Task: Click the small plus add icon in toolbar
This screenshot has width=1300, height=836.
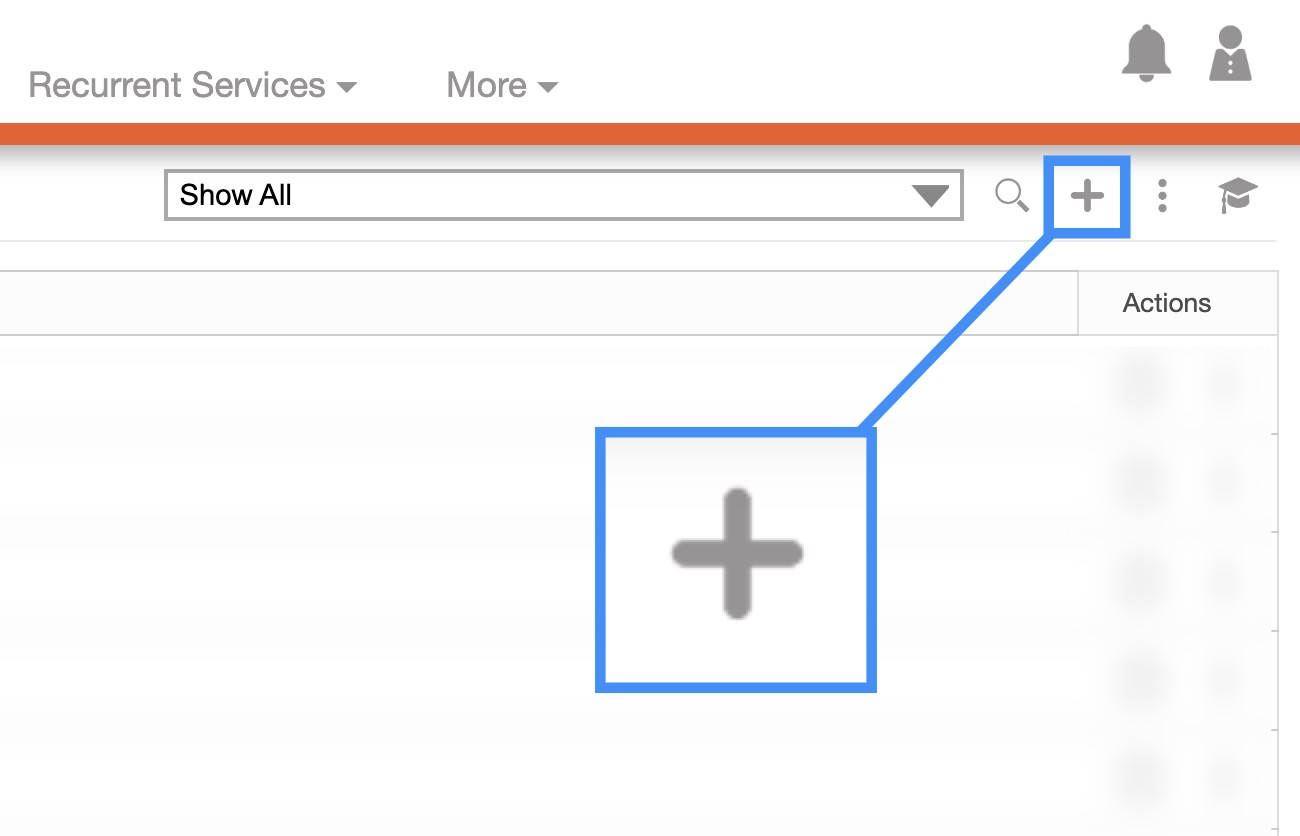Action: click(1087, 196)
